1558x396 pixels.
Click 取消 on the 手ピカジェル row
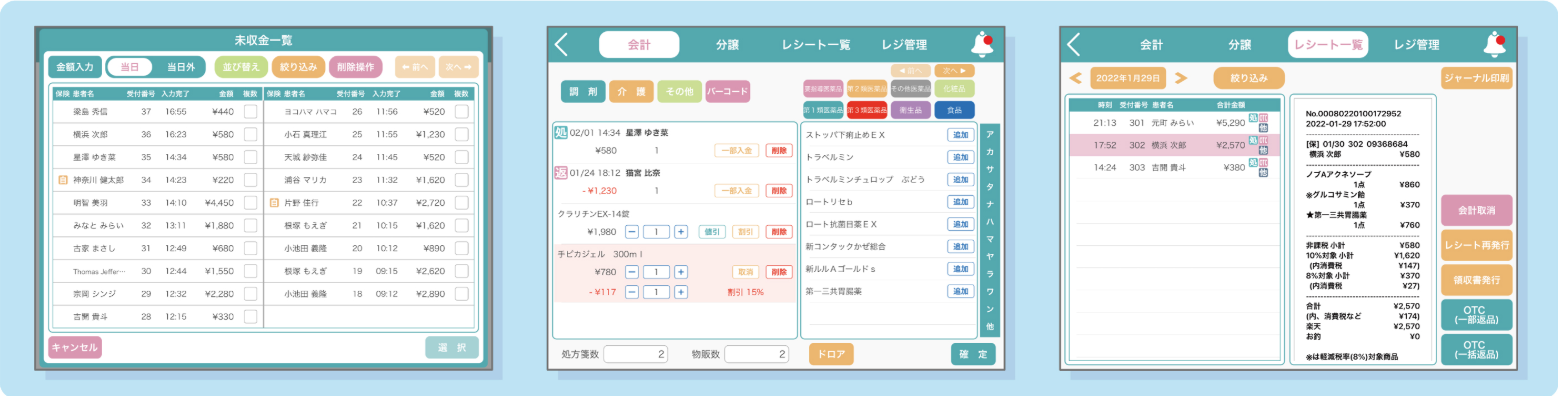tap(745, 272)
